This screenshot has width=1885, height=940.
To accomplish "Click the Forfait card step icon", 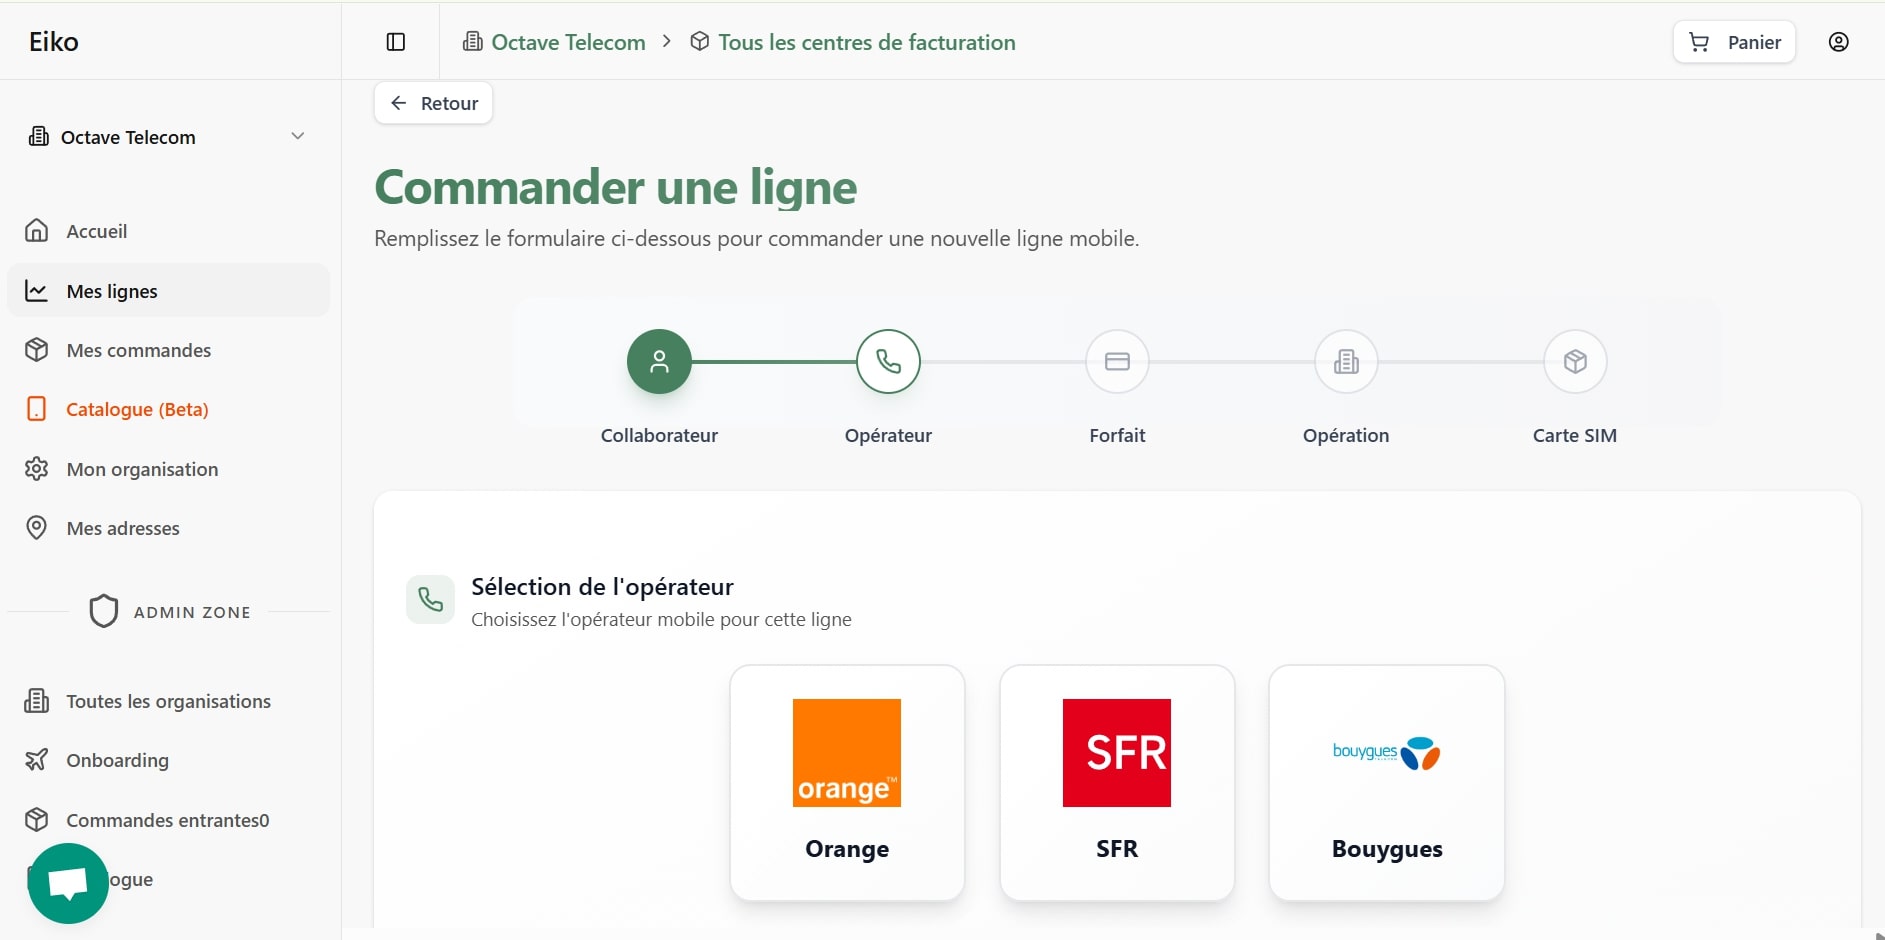I will coord(1117,361).
